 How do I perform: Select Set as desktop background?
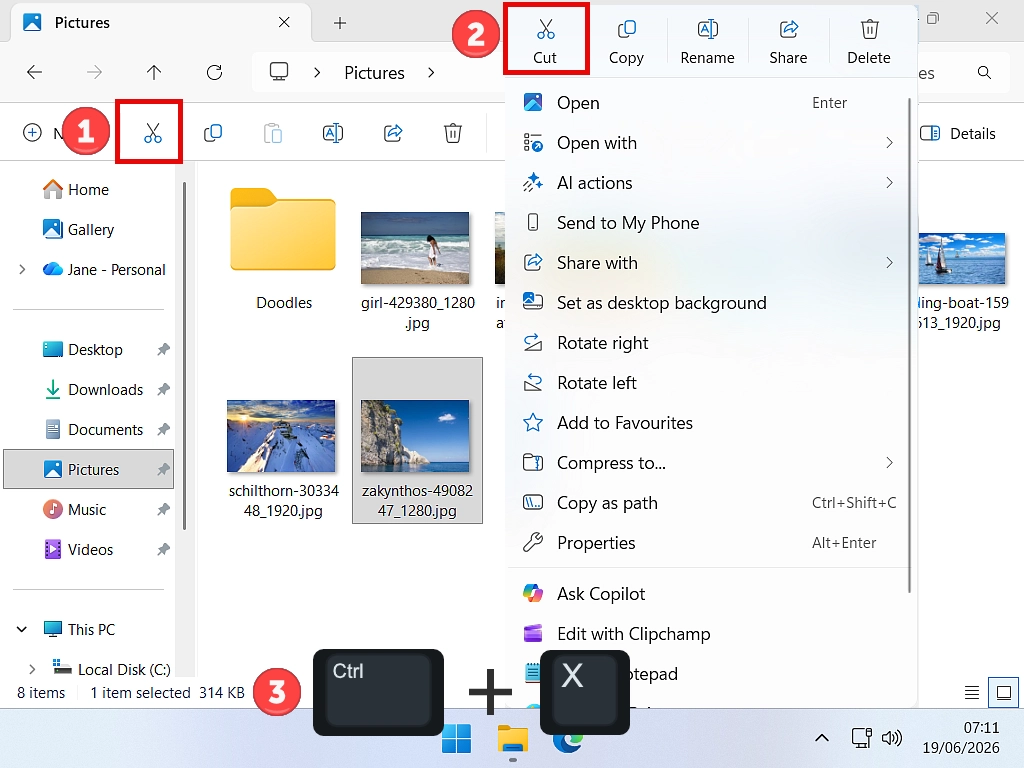click(x=708, y=303)
